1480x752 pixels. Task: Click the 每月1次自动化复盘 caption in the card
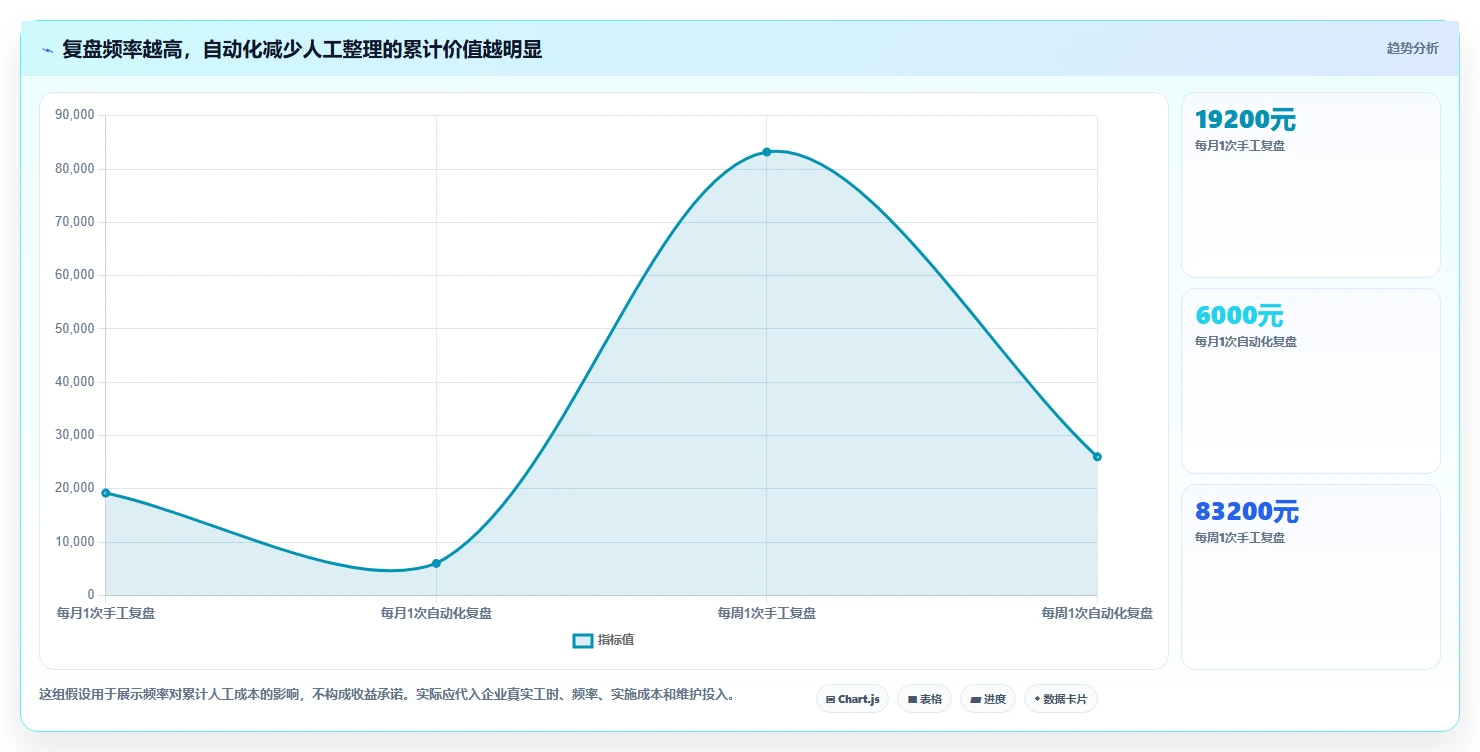click(1246, 342)
